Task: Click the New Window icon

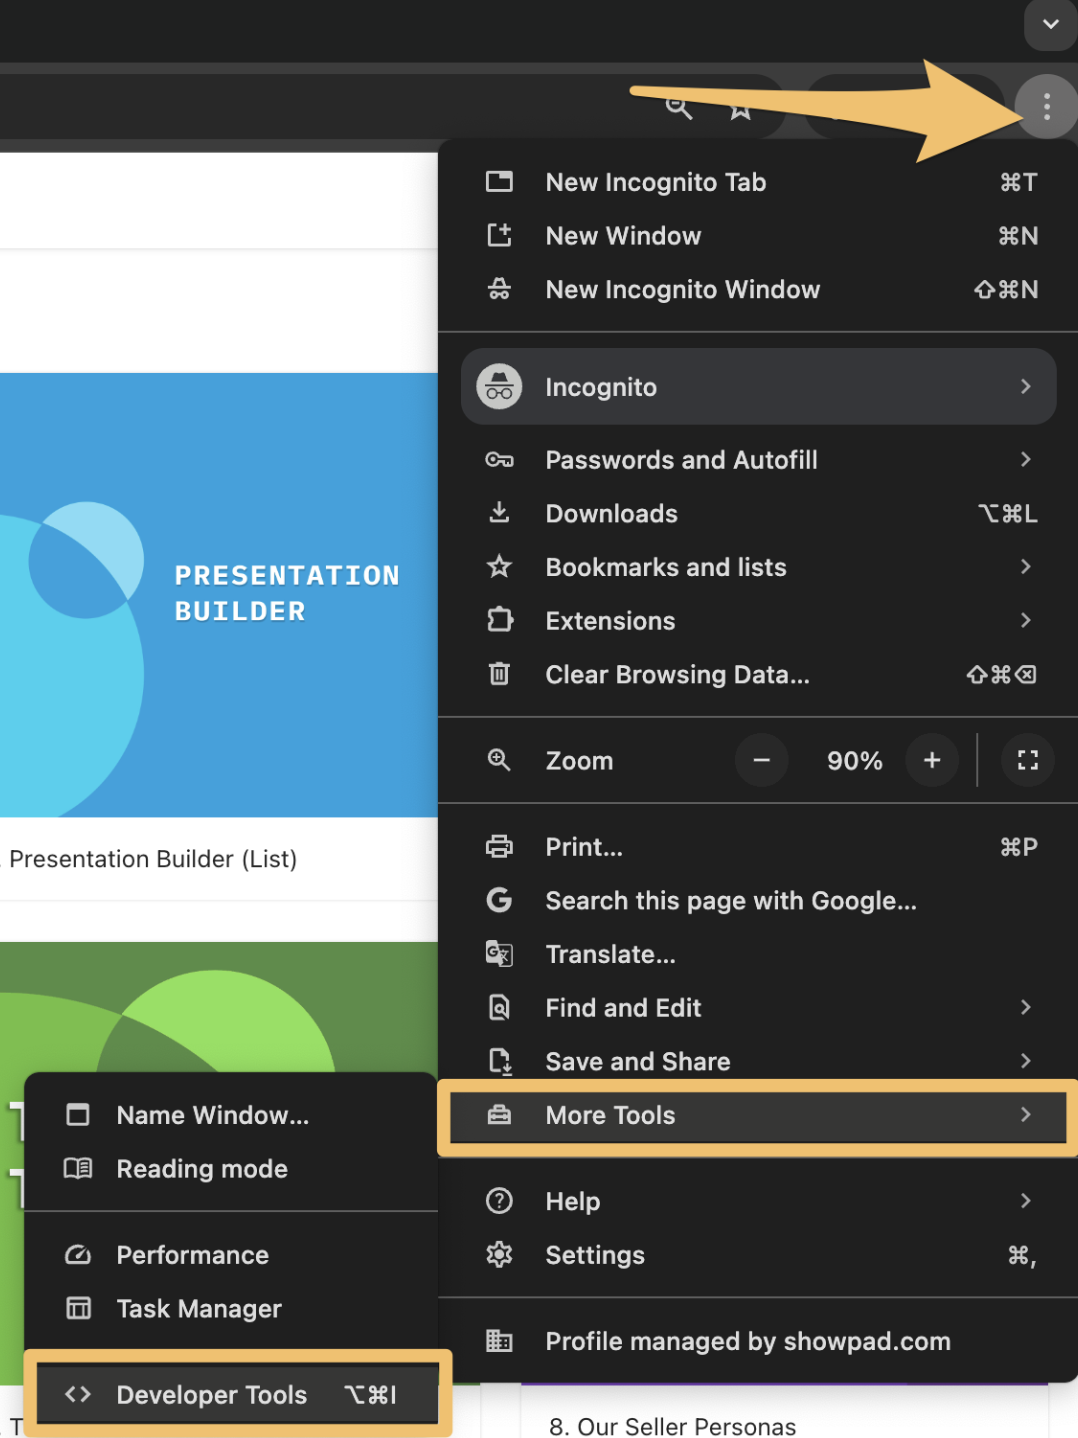Action: click(499, 236)
